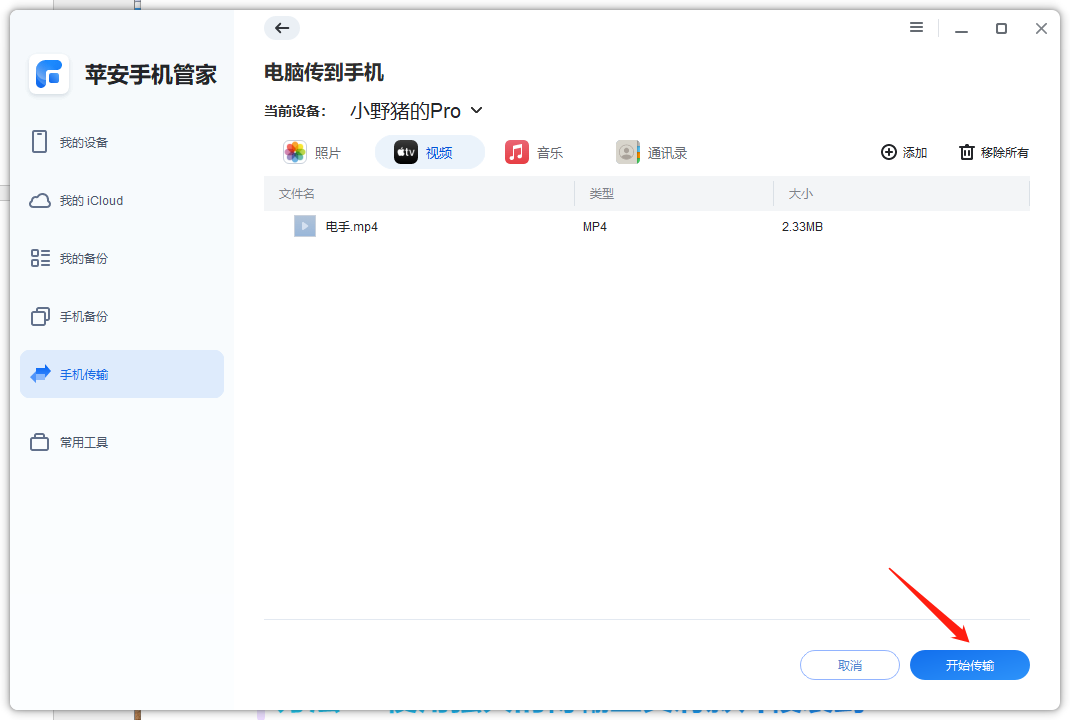1070x720 pixels.
Task: Click the 苹安手机管家 app logo
Action: click(48, 75)
